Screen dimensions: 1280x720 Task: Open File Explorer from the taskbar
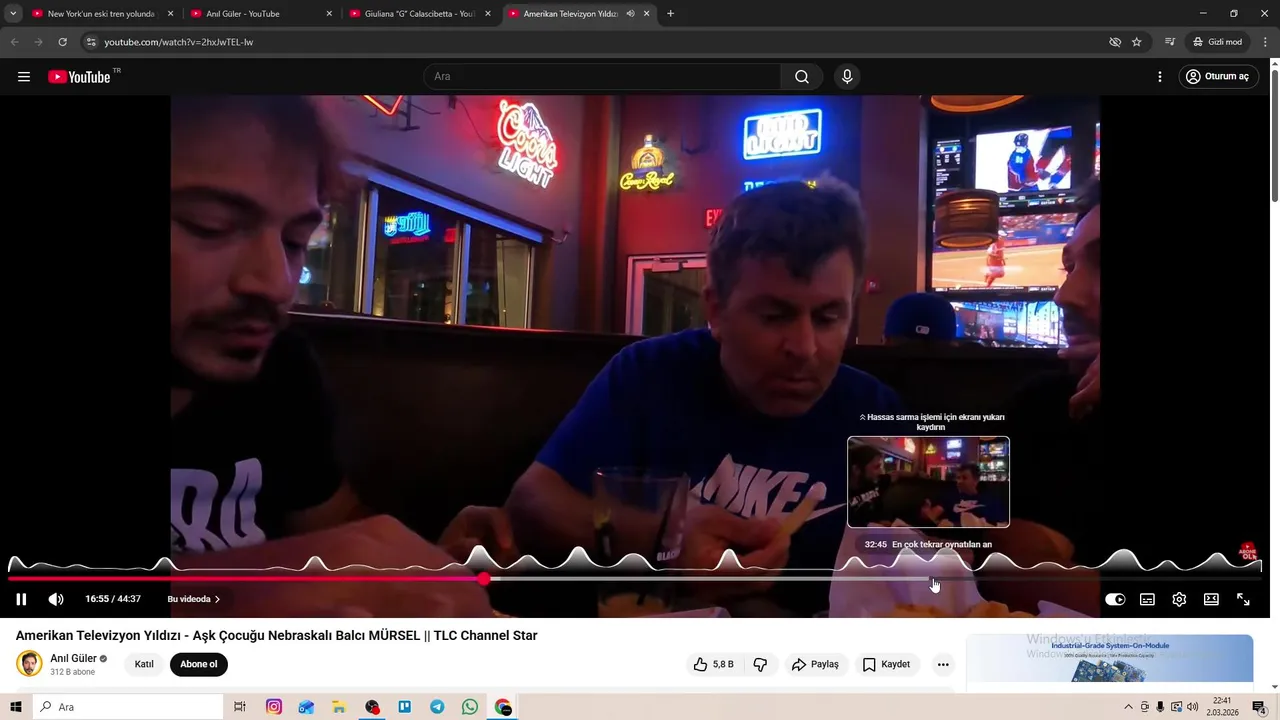click(339, 707)
